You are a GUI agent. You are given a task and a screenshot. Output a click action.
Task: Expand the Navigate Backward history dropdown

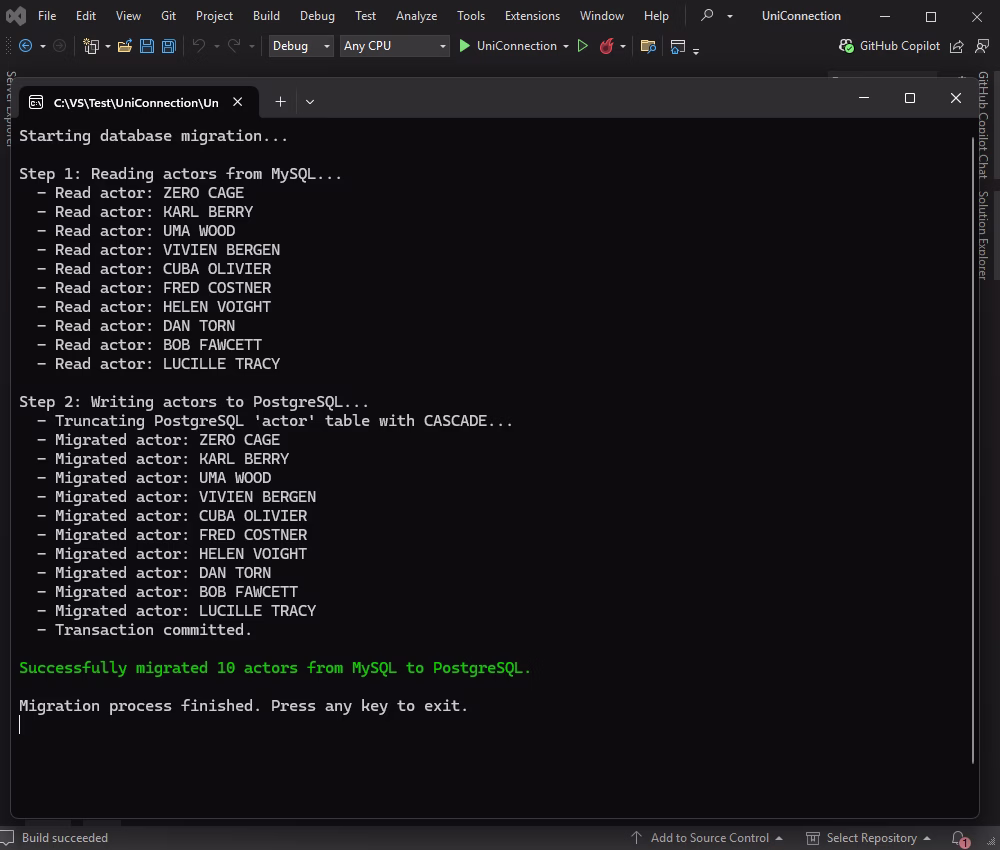[x=43, y=46]
